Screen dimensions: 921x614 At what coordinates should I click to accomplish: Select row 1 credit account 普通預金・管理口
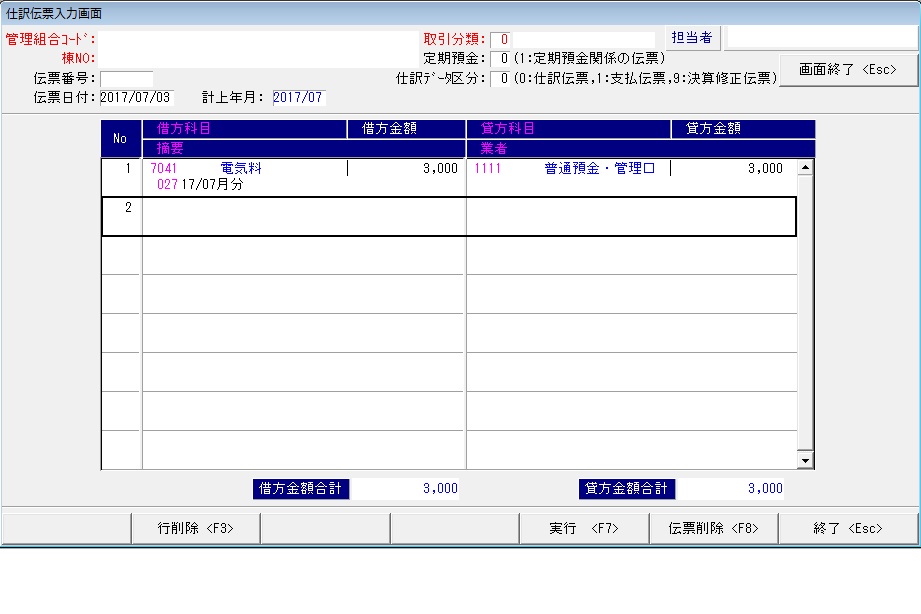click(x=598, y=169)
